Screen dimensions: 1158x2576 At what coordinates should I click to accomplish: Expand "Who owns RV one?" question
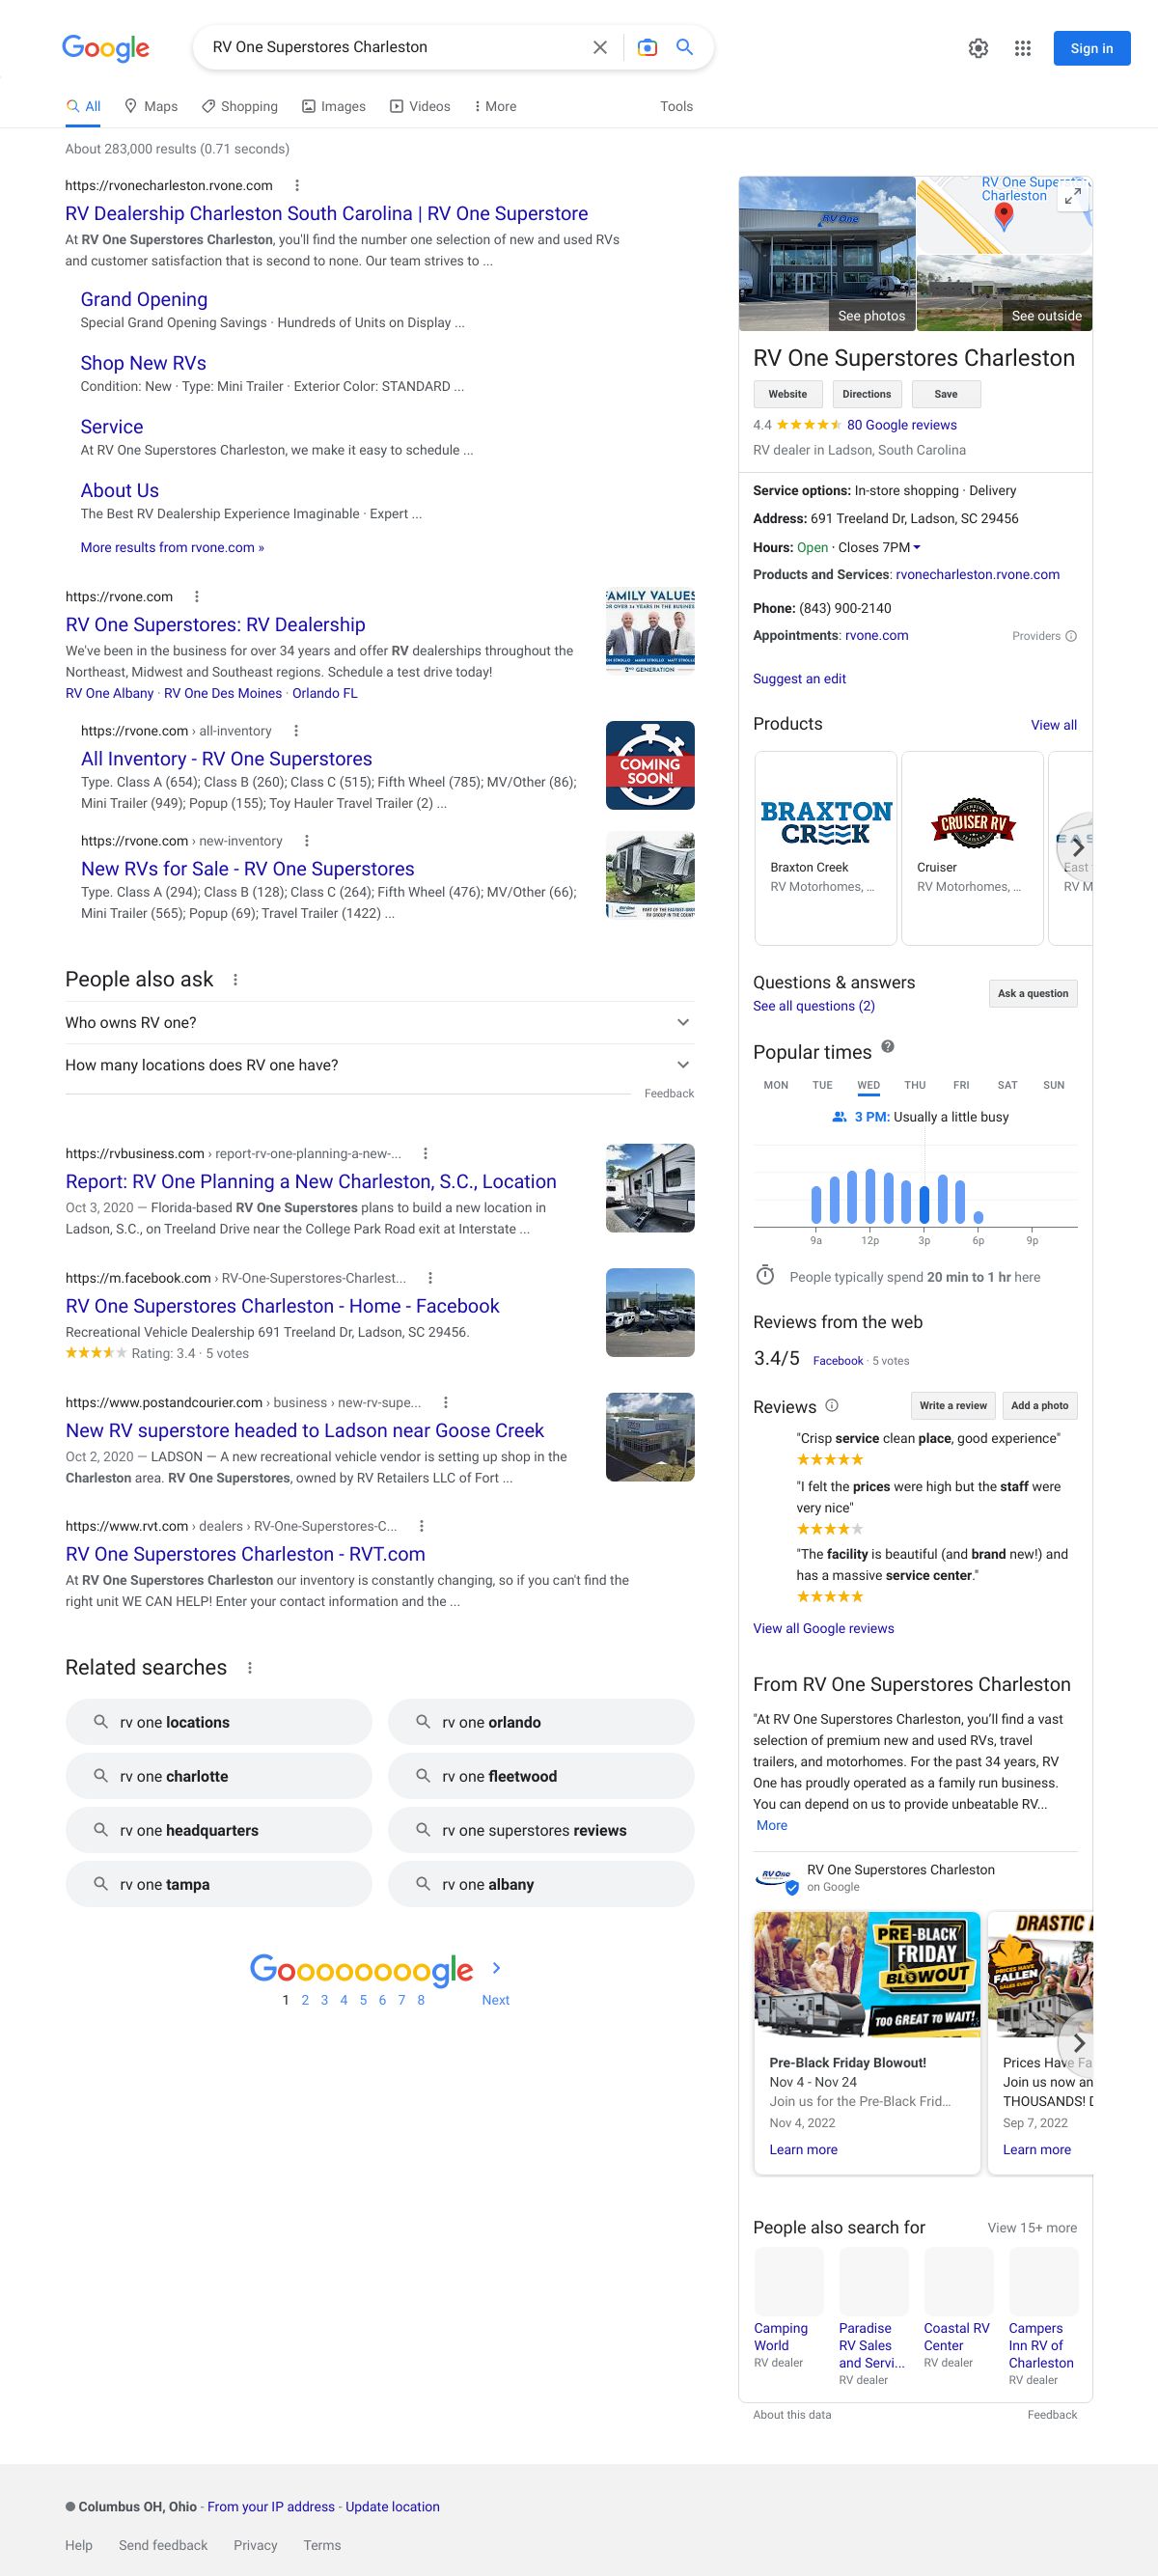(682, 1022)
